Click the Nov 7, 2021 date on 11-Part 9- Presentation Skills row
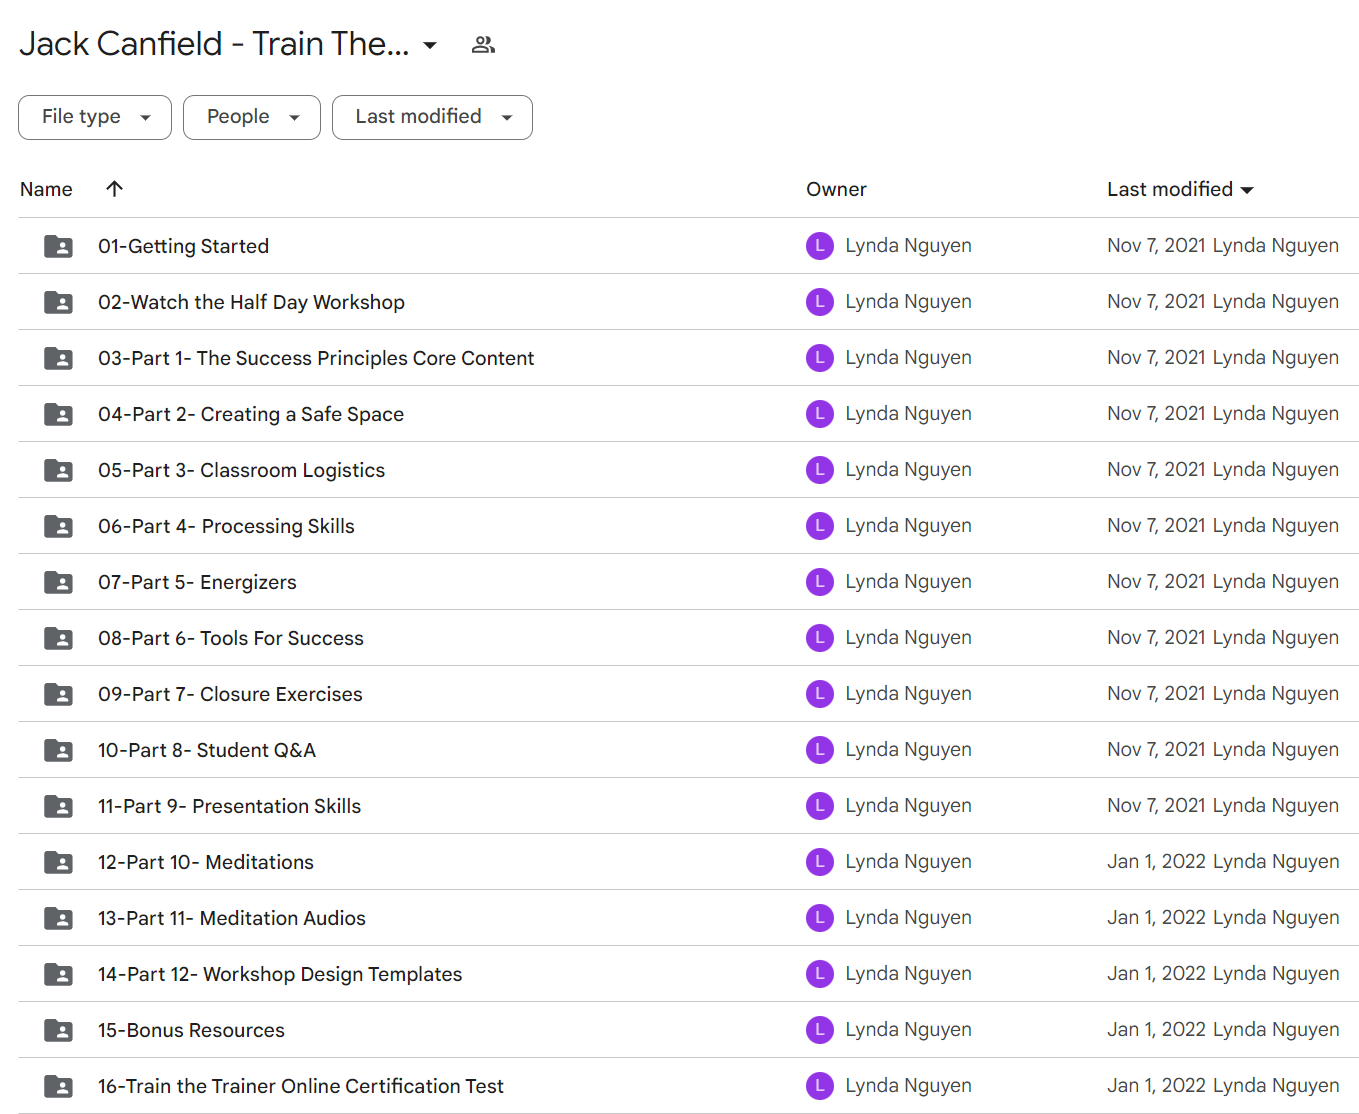Image resolution: width=1359 pixels, height=1114 pixels. coord(1156,806)
